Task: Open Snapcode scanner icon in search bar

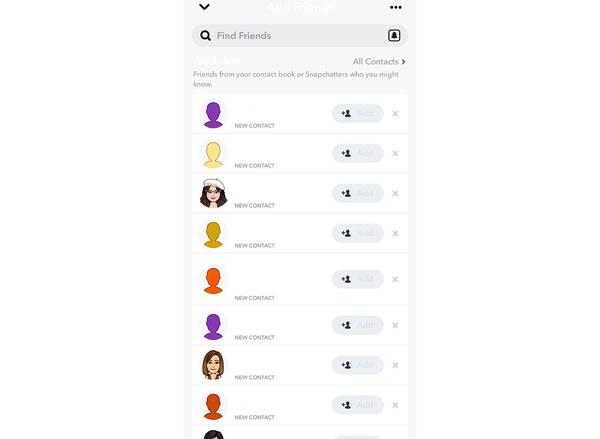Action: point(394,36)
